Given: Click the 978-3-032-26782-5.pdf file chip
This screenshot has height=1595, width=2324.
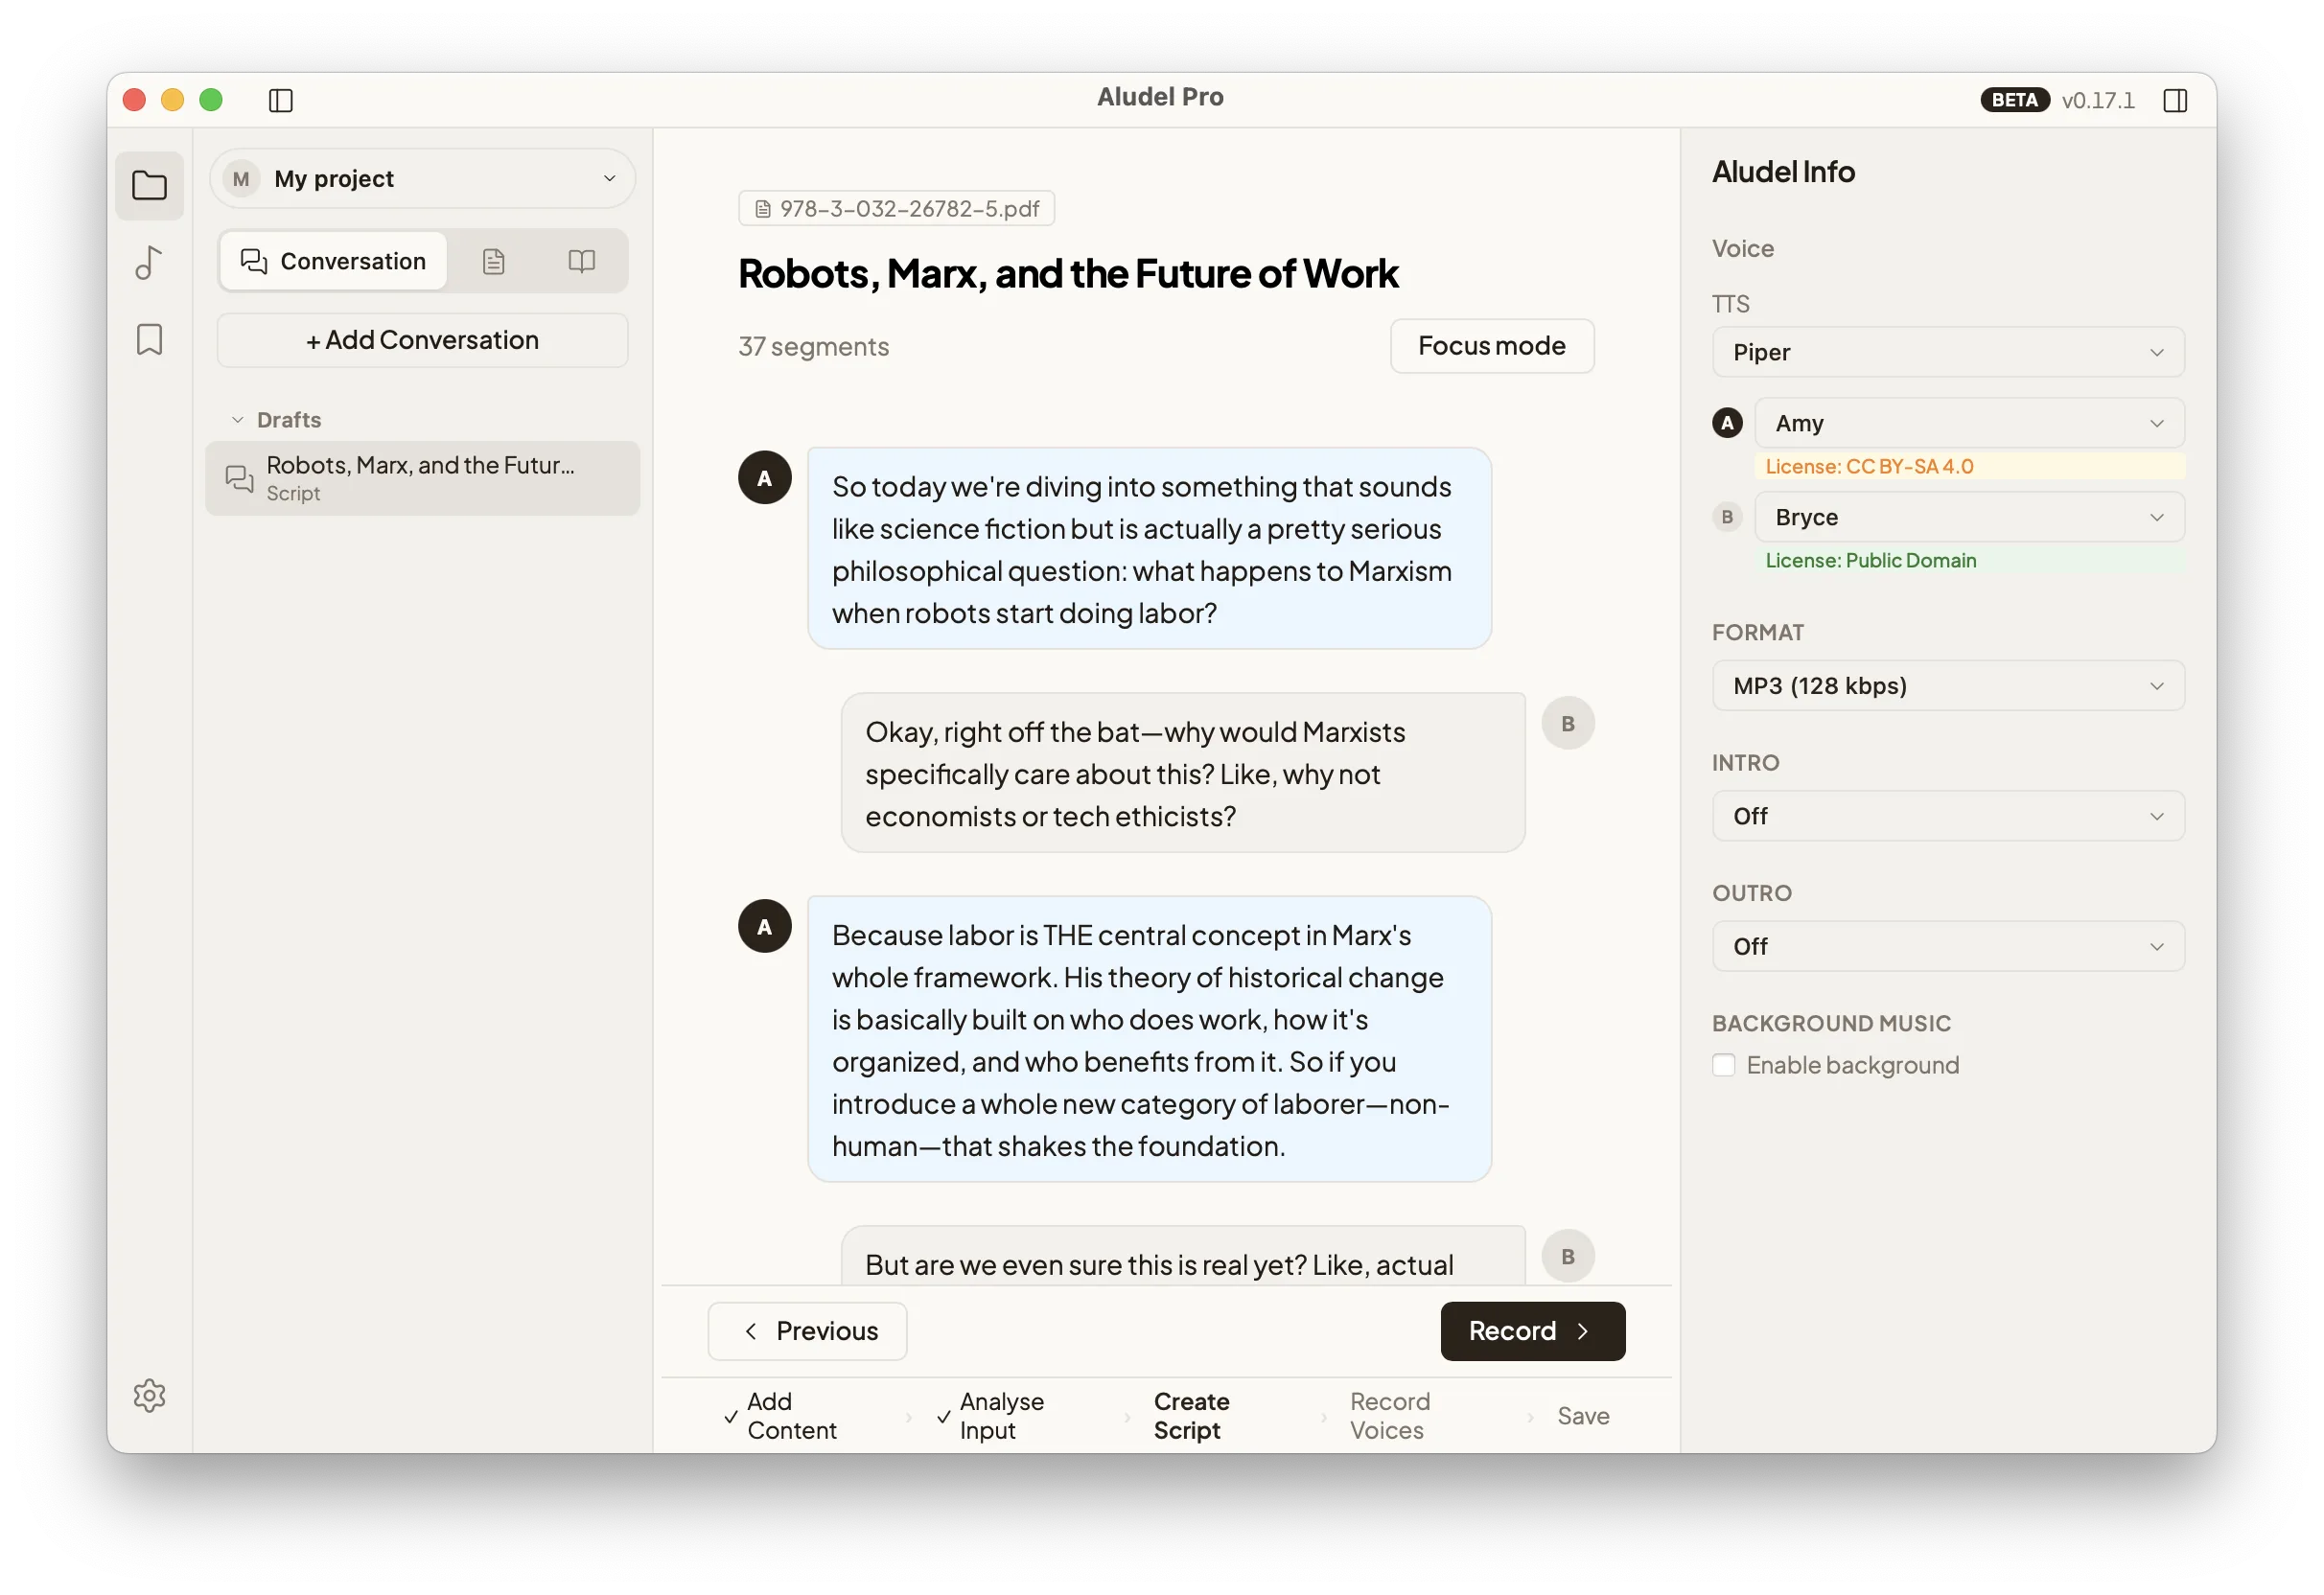Looking at the screenshot, I should [896, 208].
